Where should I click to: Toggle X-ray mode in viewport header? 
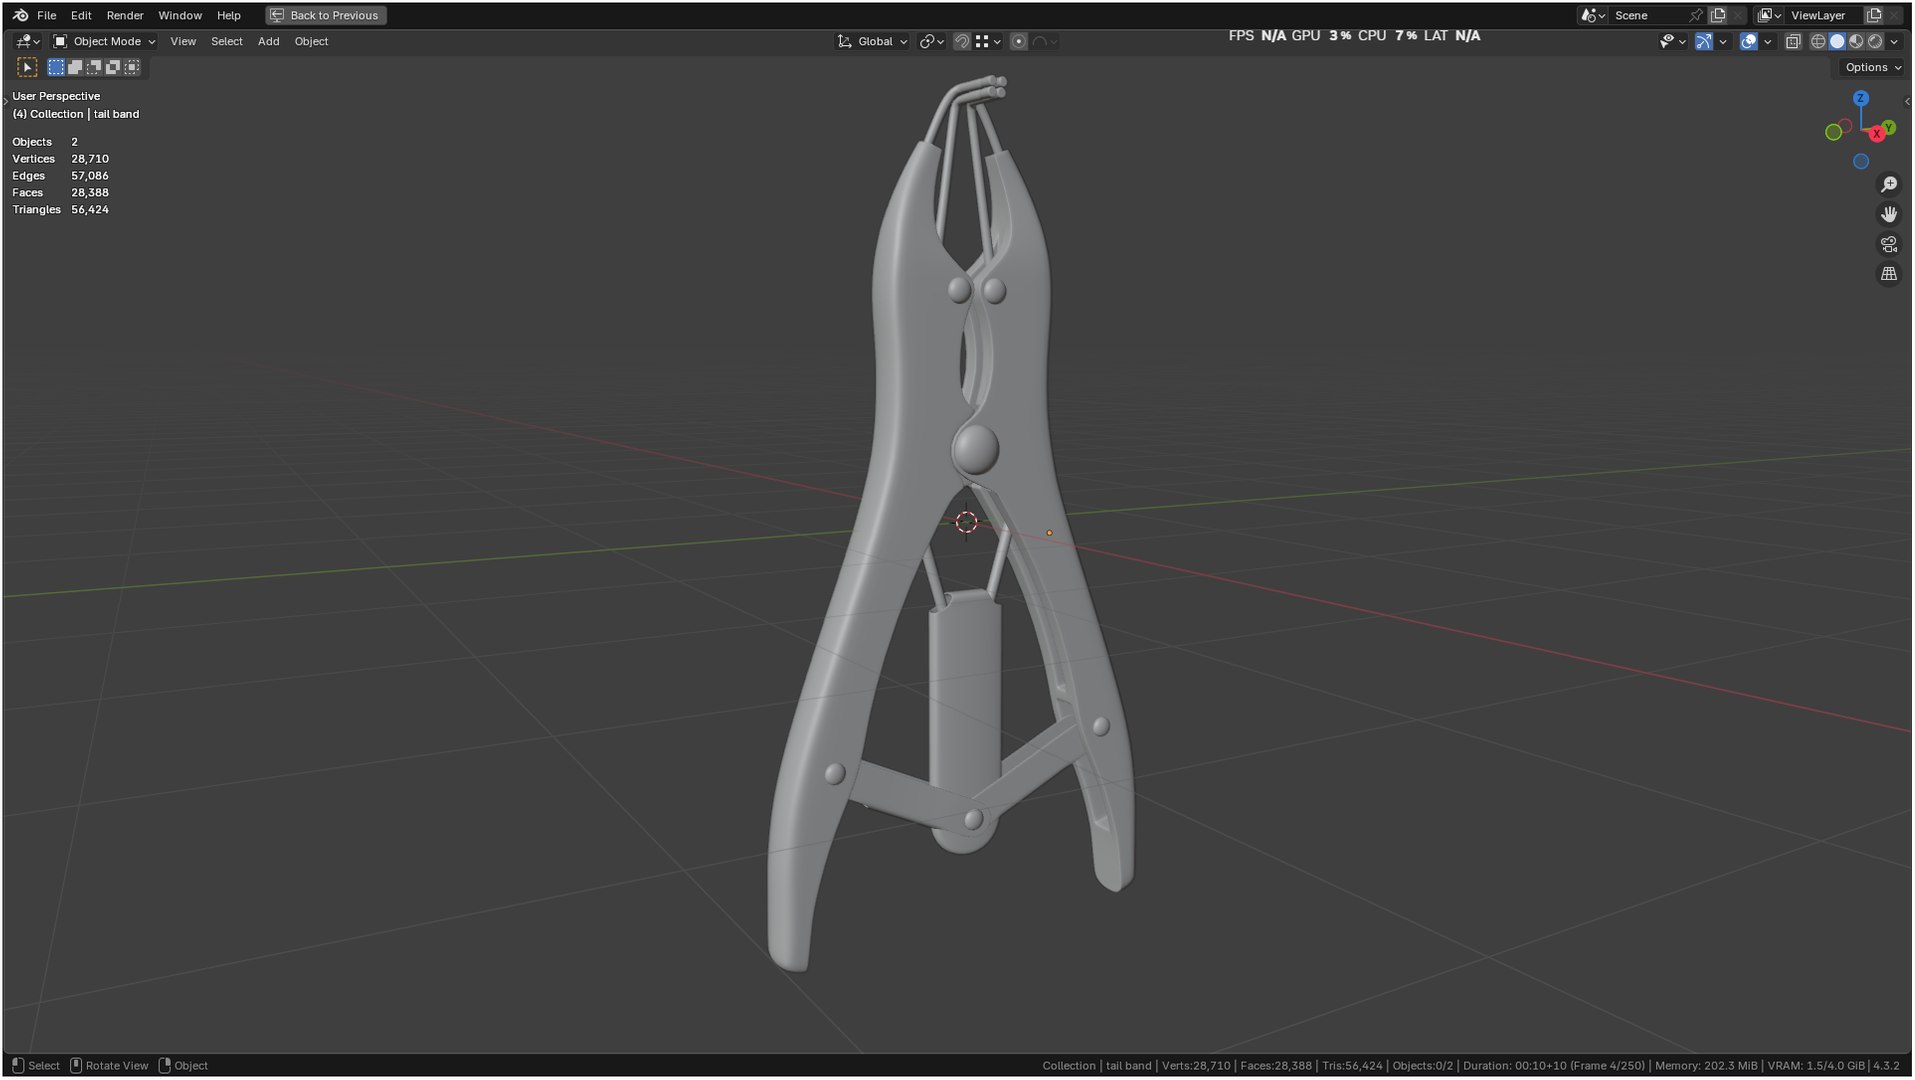click(x=1792, y=42)
